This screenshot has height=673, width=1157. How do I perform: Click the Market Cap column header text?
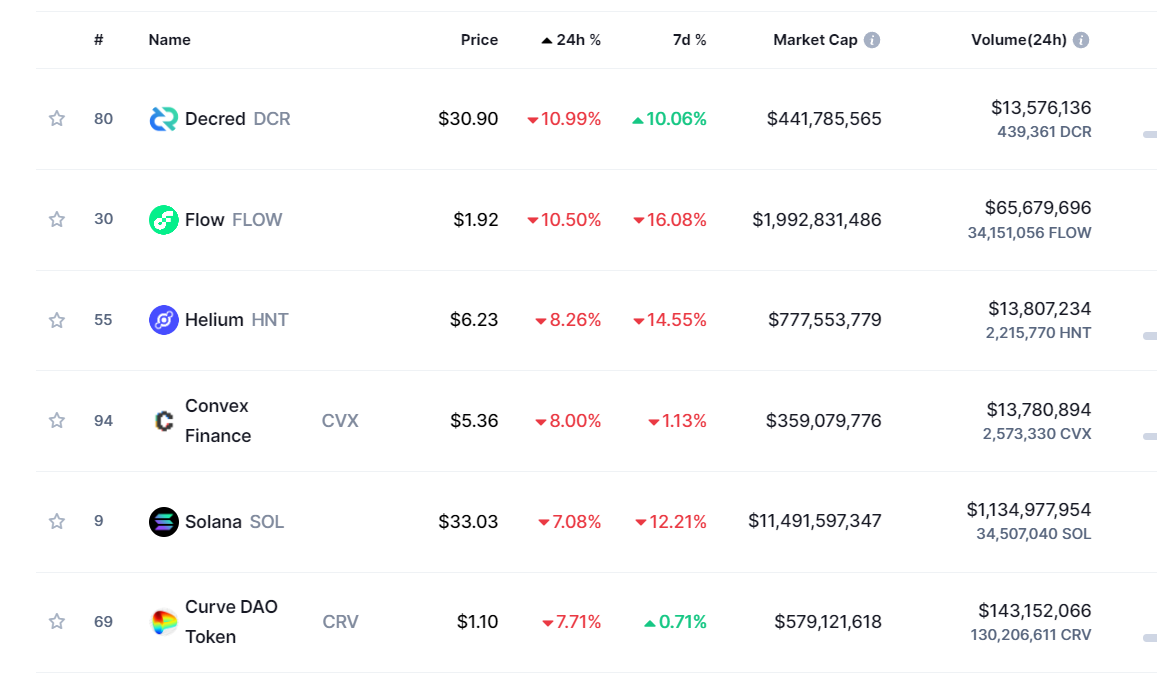(x=815, y=40)
